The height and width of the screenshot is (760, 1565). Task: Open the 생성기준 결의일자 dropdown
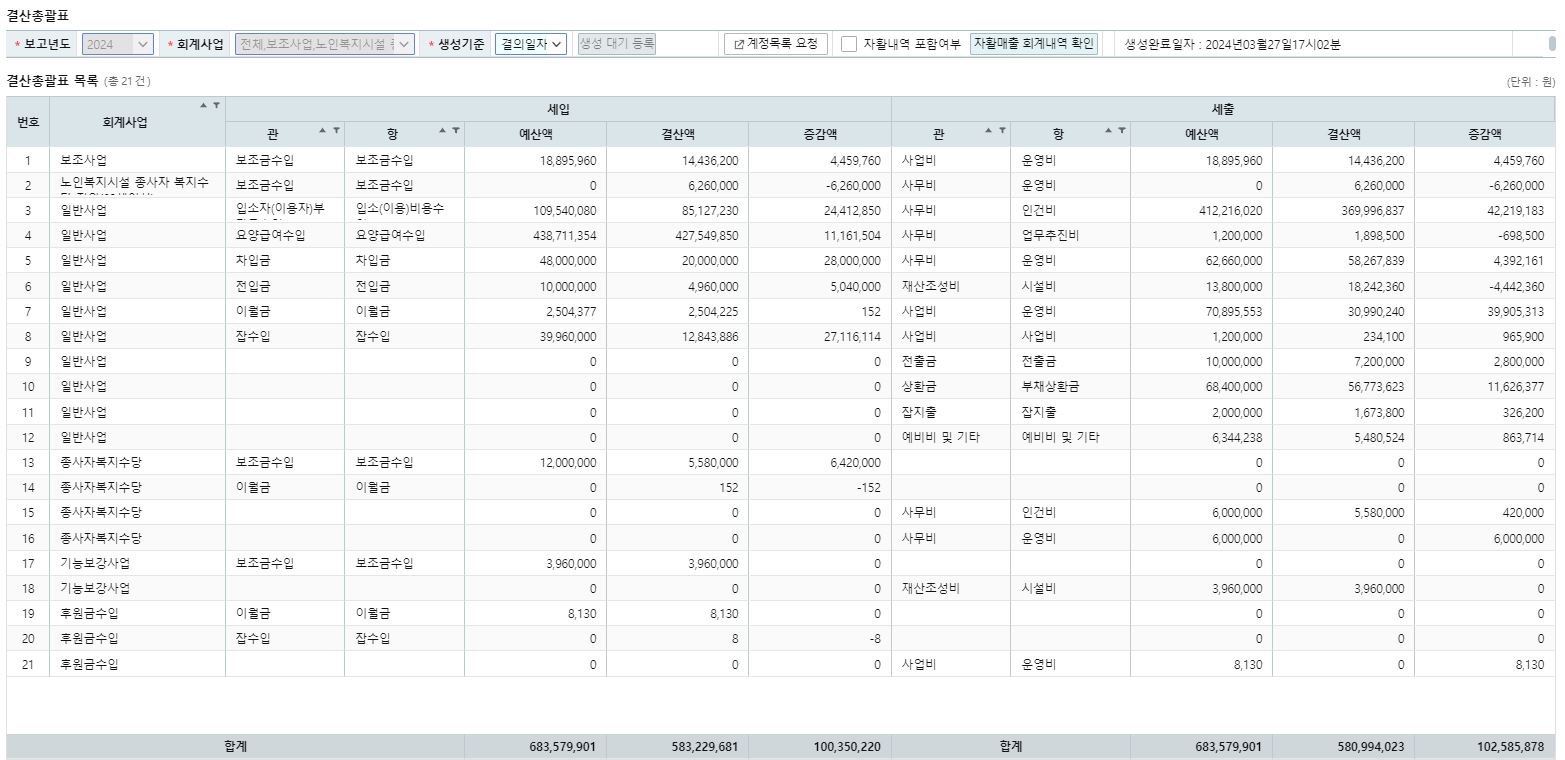tap(531, 44)
